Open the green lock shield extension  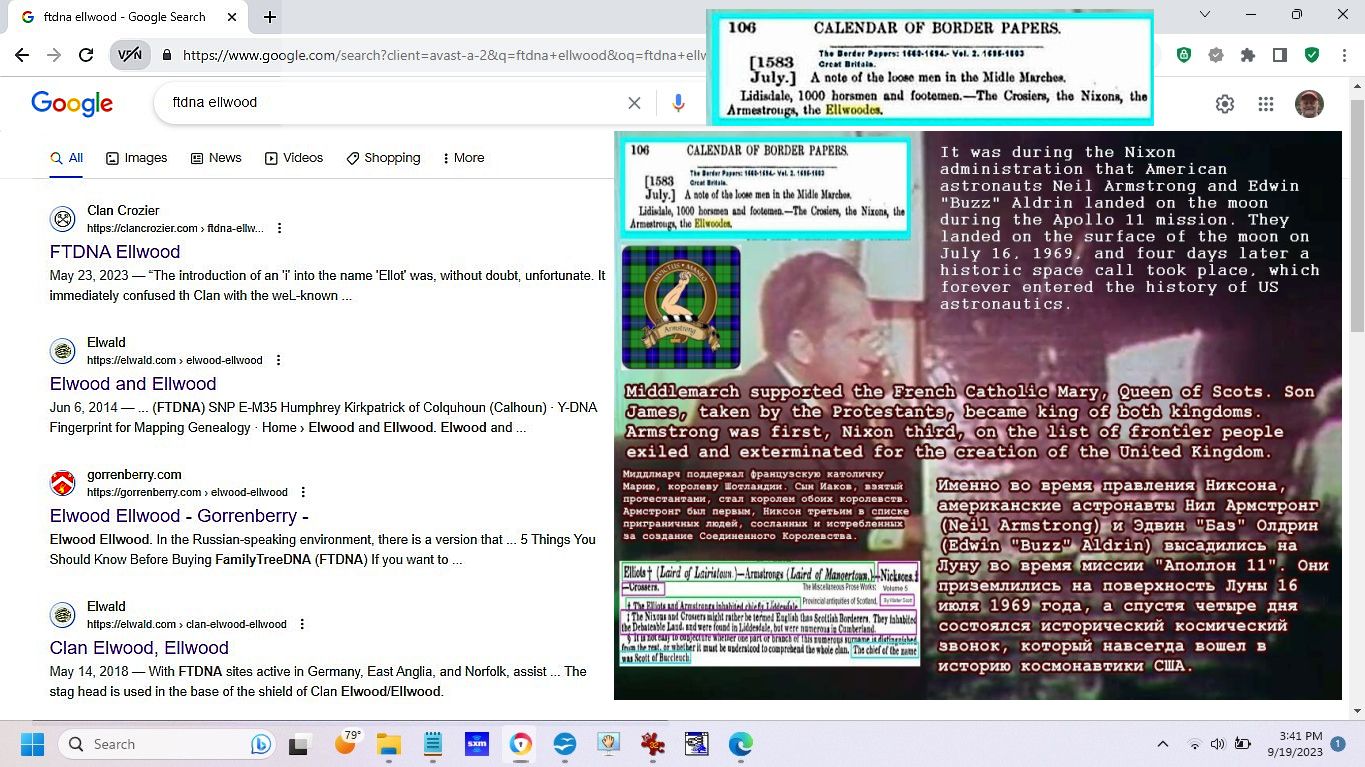coord(1184,55)
